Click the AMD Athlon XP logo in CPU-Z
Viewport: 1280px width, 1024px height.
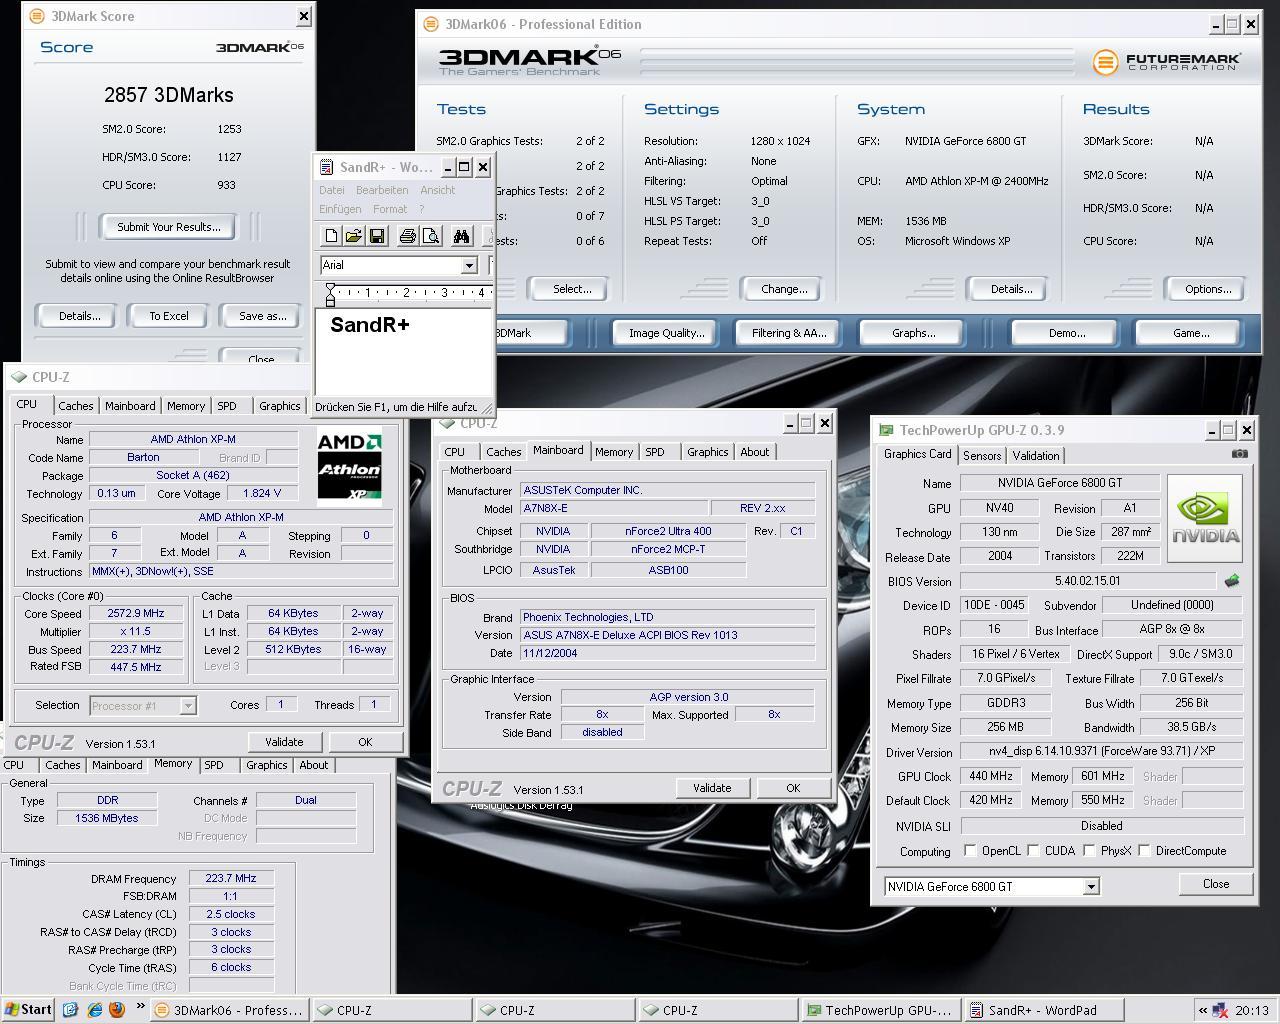(x=350, y=466)
